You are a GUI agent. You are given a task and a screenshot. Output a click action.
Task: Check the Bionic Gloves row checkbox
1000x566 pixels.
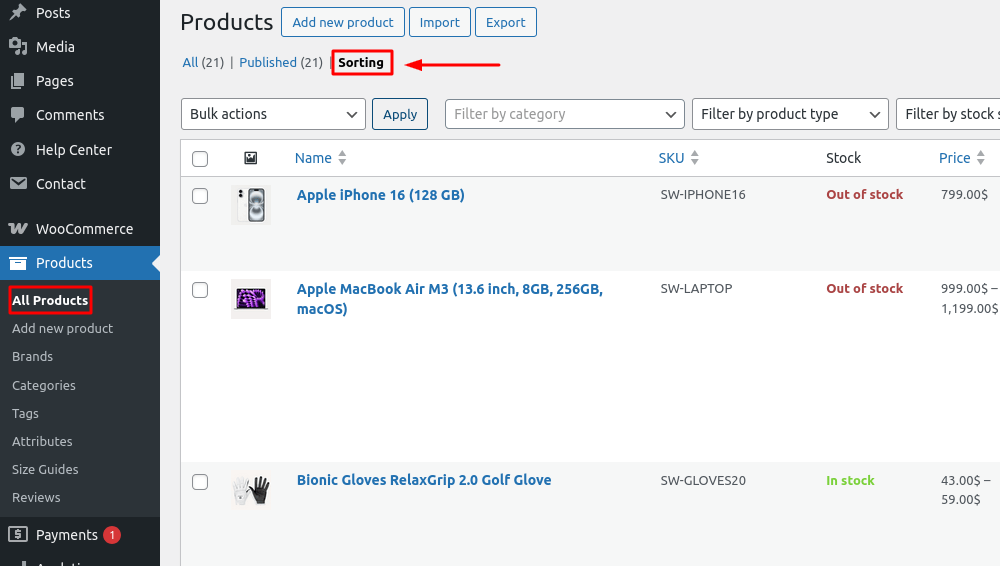[200, 482]
